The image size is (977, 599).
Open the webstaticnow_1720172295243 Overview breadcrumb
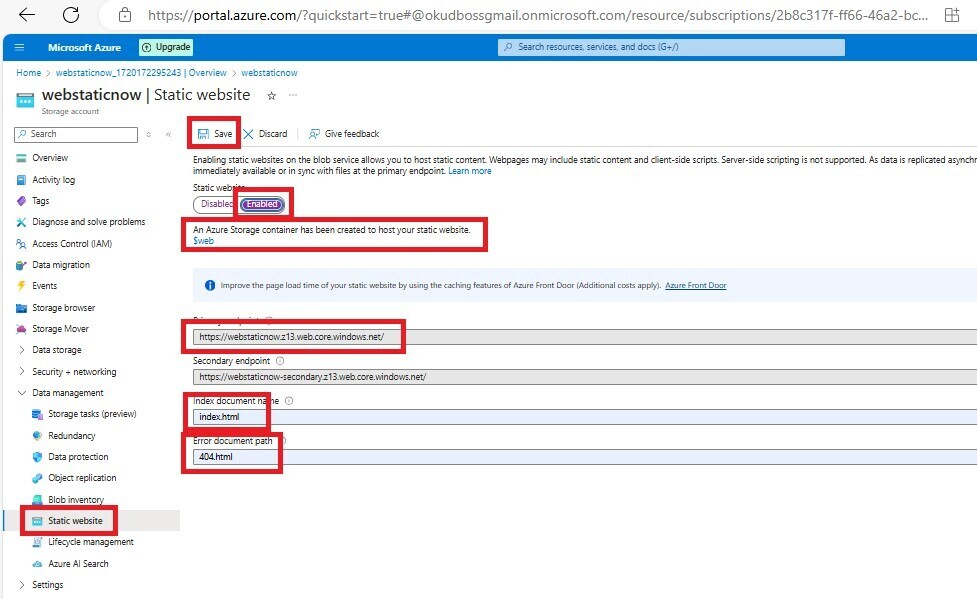click(141, 73)
